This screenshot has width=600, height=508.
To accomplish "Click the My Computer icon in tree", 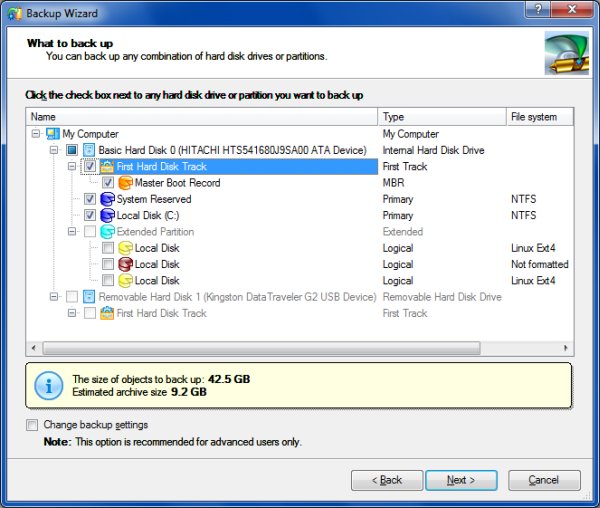I will click(x=53, y=134).
